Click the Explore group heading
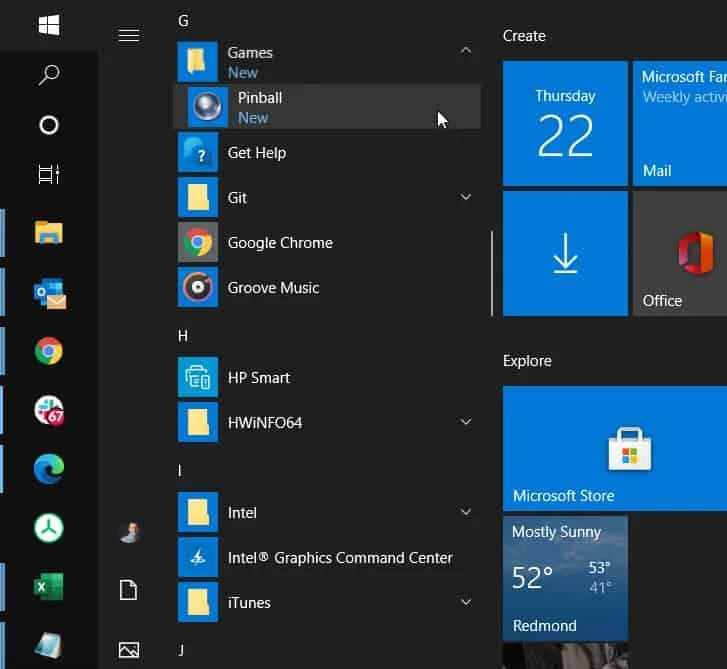This screenshot has width=727, height=669. pyautogui.click(x=527, y=361)
